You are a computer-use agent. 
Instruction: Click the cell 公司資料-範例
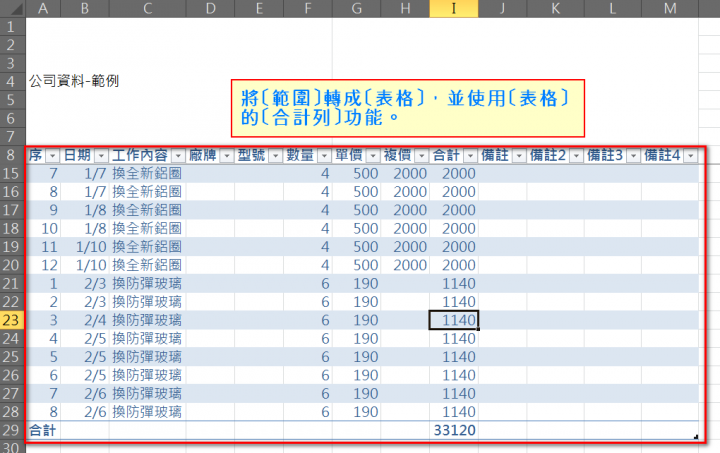(74, 81)
